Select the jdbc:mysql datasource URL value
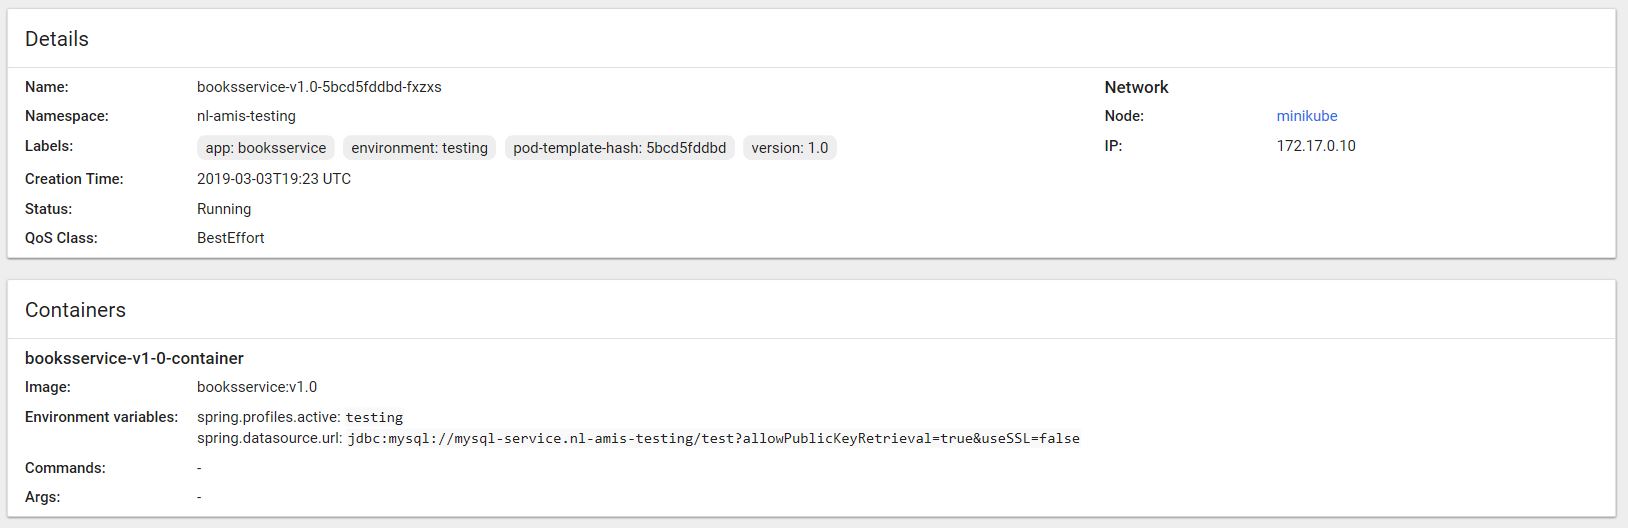This screenshot has height=528, width=1628. pos(713,438)
